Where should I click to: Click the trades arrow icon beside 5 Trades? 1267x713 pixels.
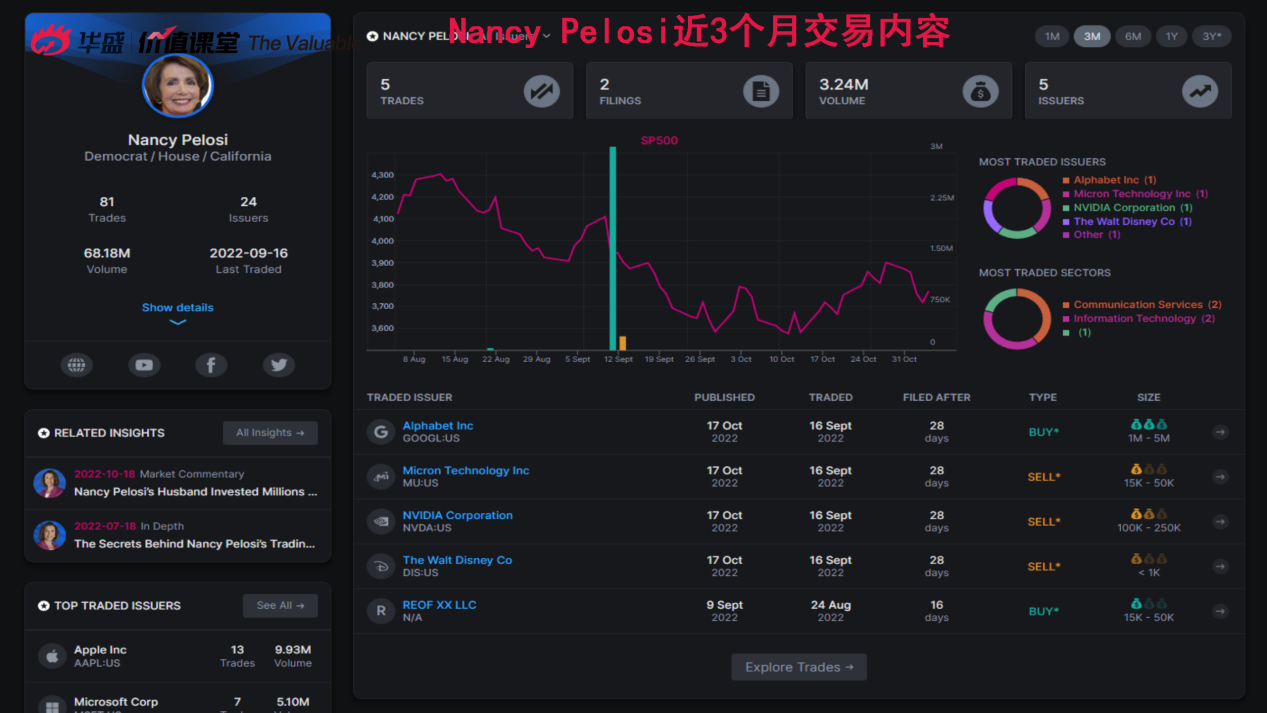coord(541,92)
